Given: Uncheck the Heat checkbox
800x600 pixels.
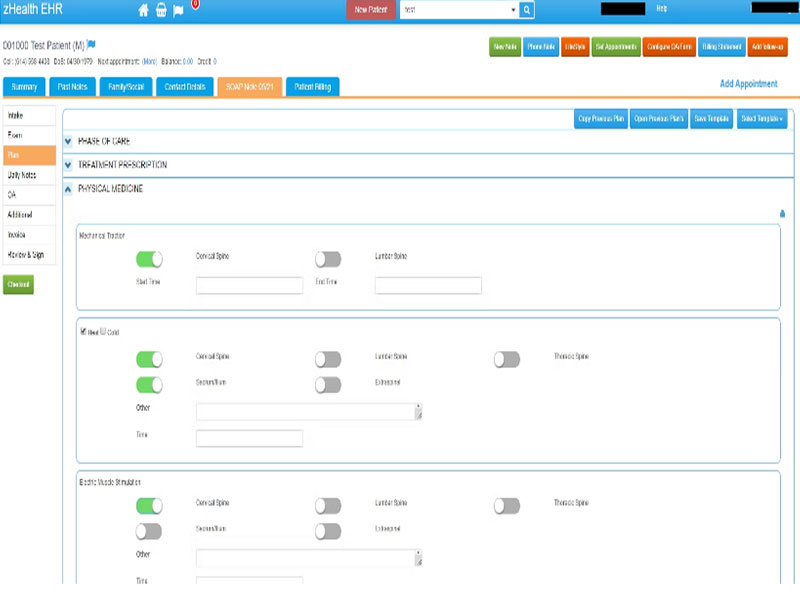Looking at the screenshot, I should point(84,331).
